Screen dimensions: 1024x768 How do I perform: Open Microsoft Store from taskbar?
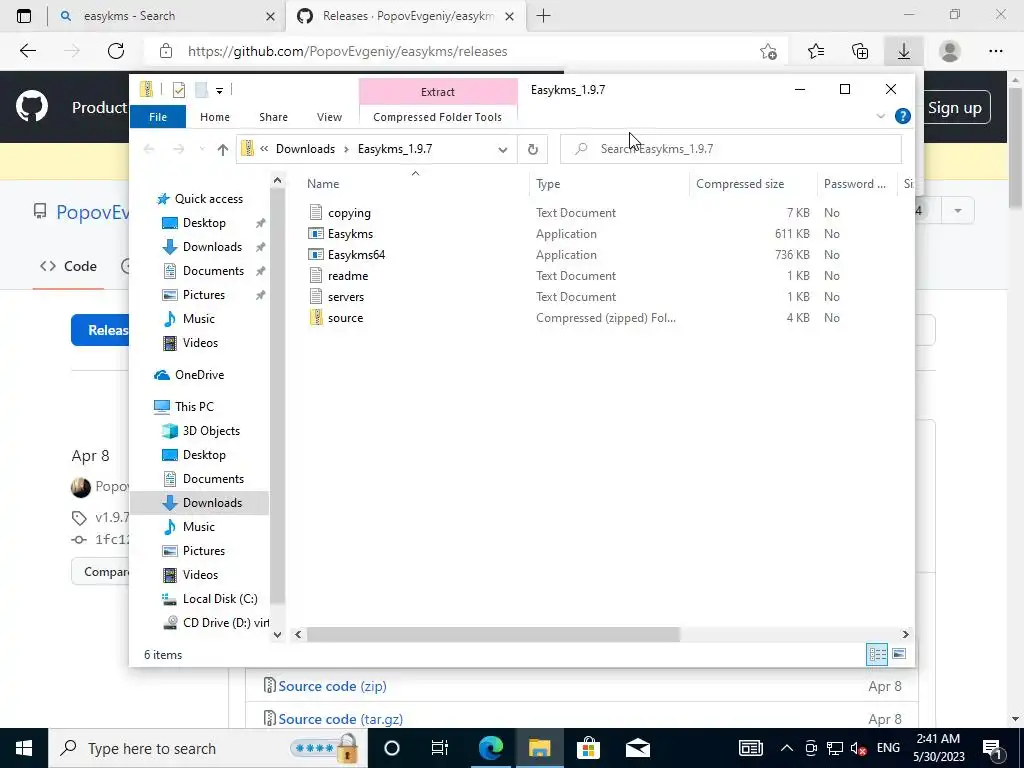(x=588, y=748)
